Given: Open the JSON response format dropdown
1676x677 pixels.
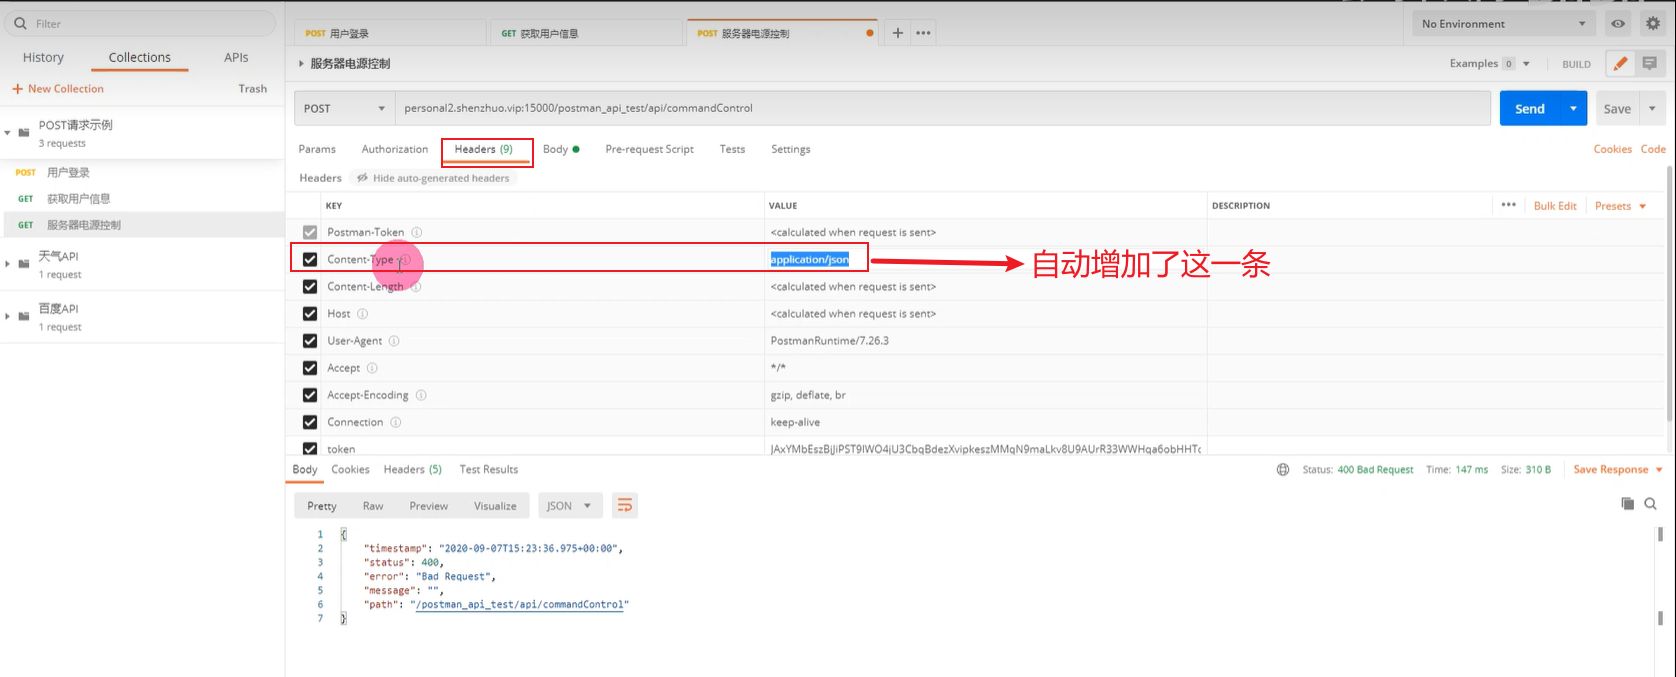Looking at the screenshot, I should tap(569, 506).
